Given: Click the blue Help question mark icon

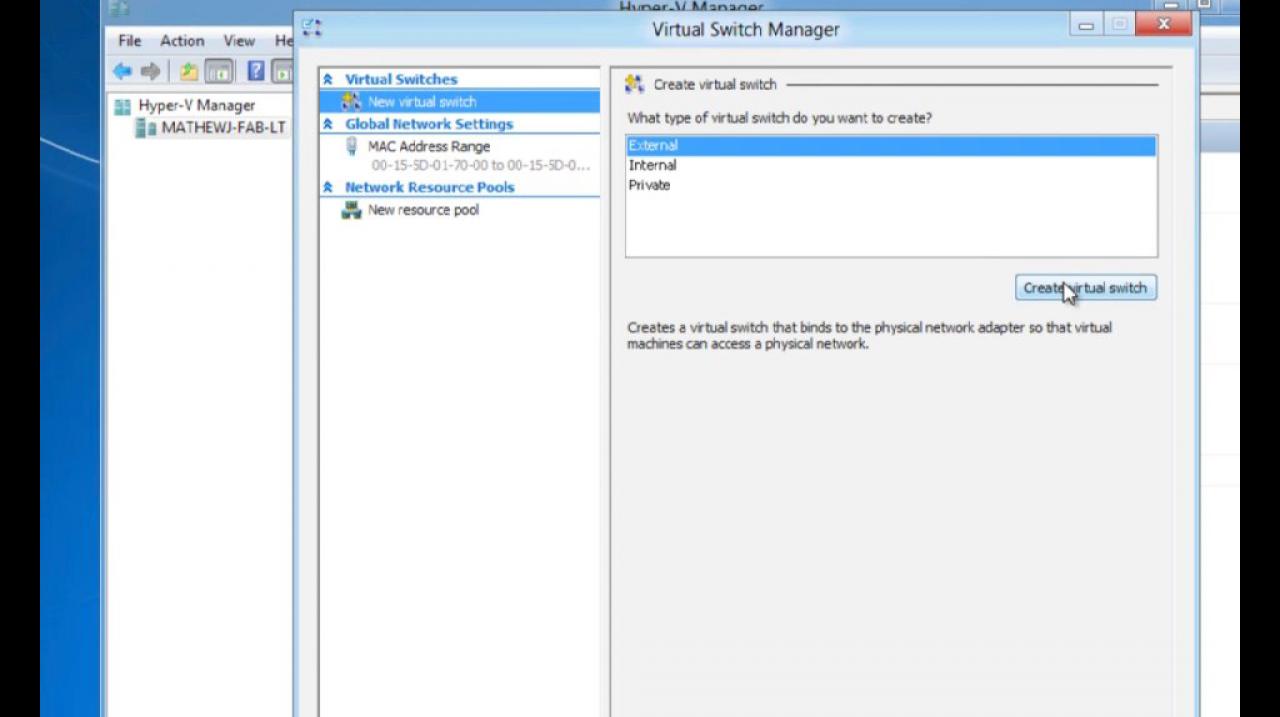Looking at the screenshot, I should click(256, 71).
